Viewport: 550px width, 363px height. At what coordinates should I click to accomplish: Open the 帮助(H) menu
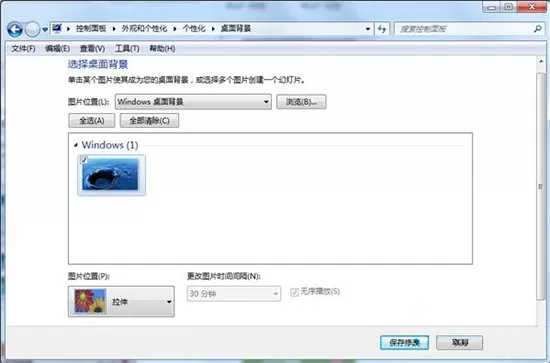pyautogui.click(x=162, y=48)
